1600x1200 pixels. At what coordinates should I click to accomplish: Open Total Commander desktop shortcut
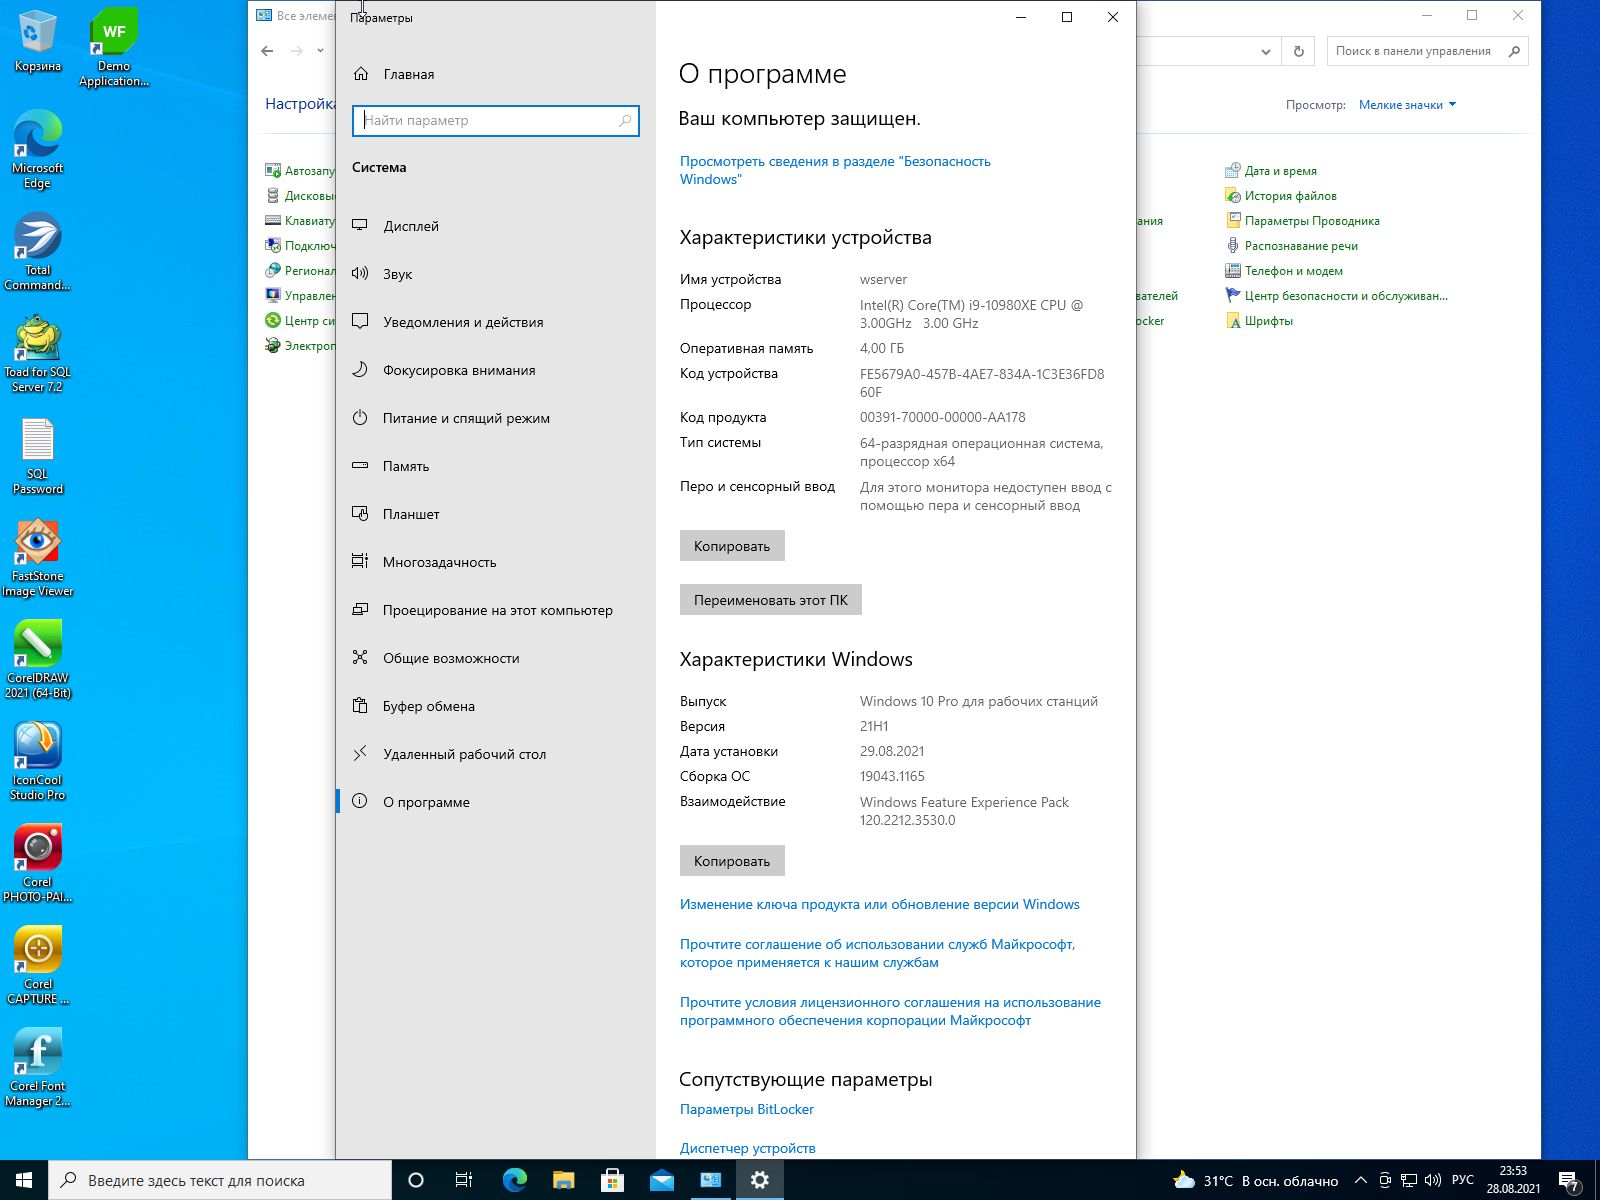(x=38, y=252)
